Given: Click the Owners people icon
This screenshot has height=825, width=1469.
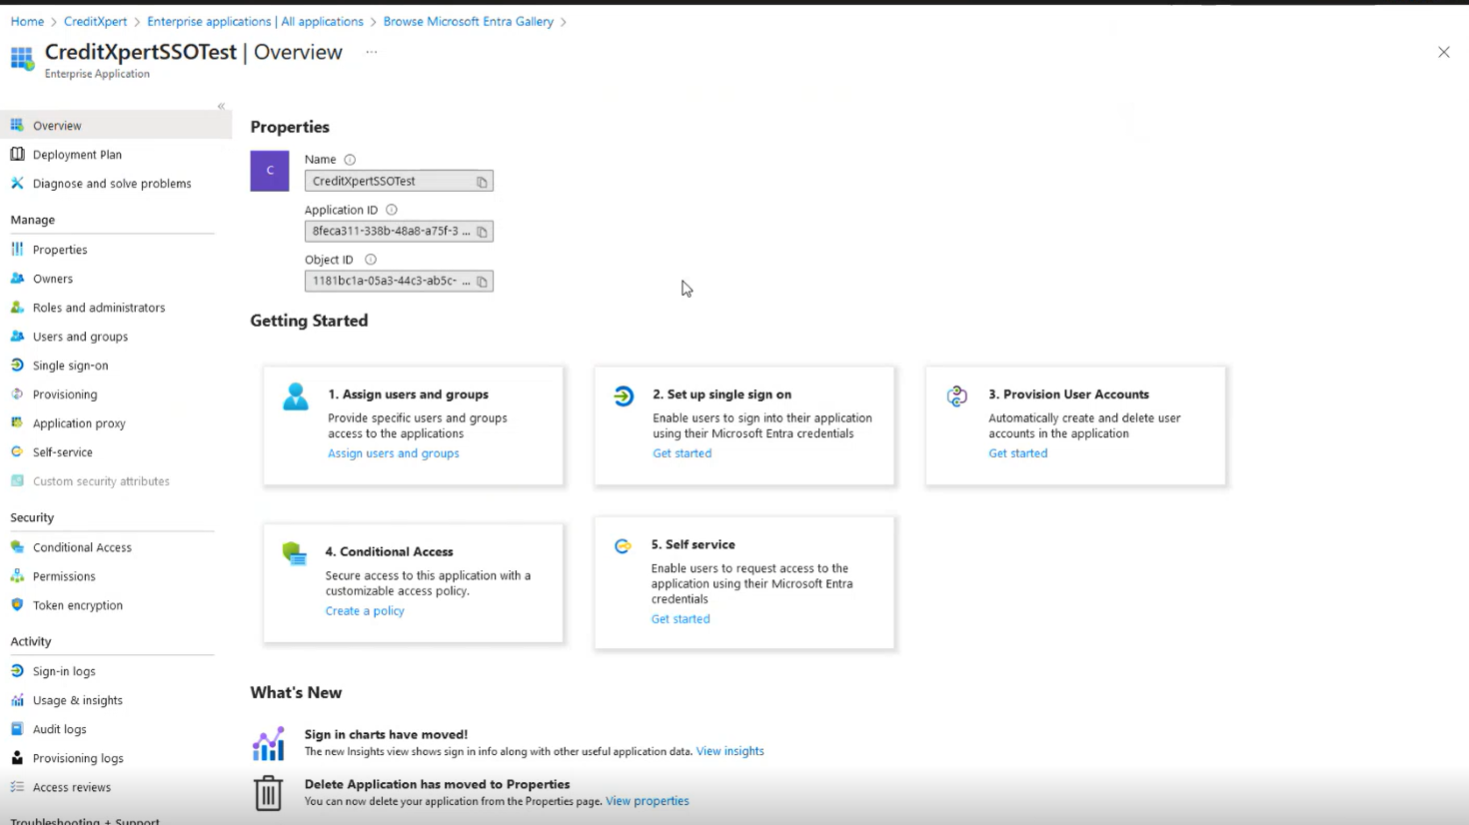Looking at the screenshot, I should [x=17, y=278].
